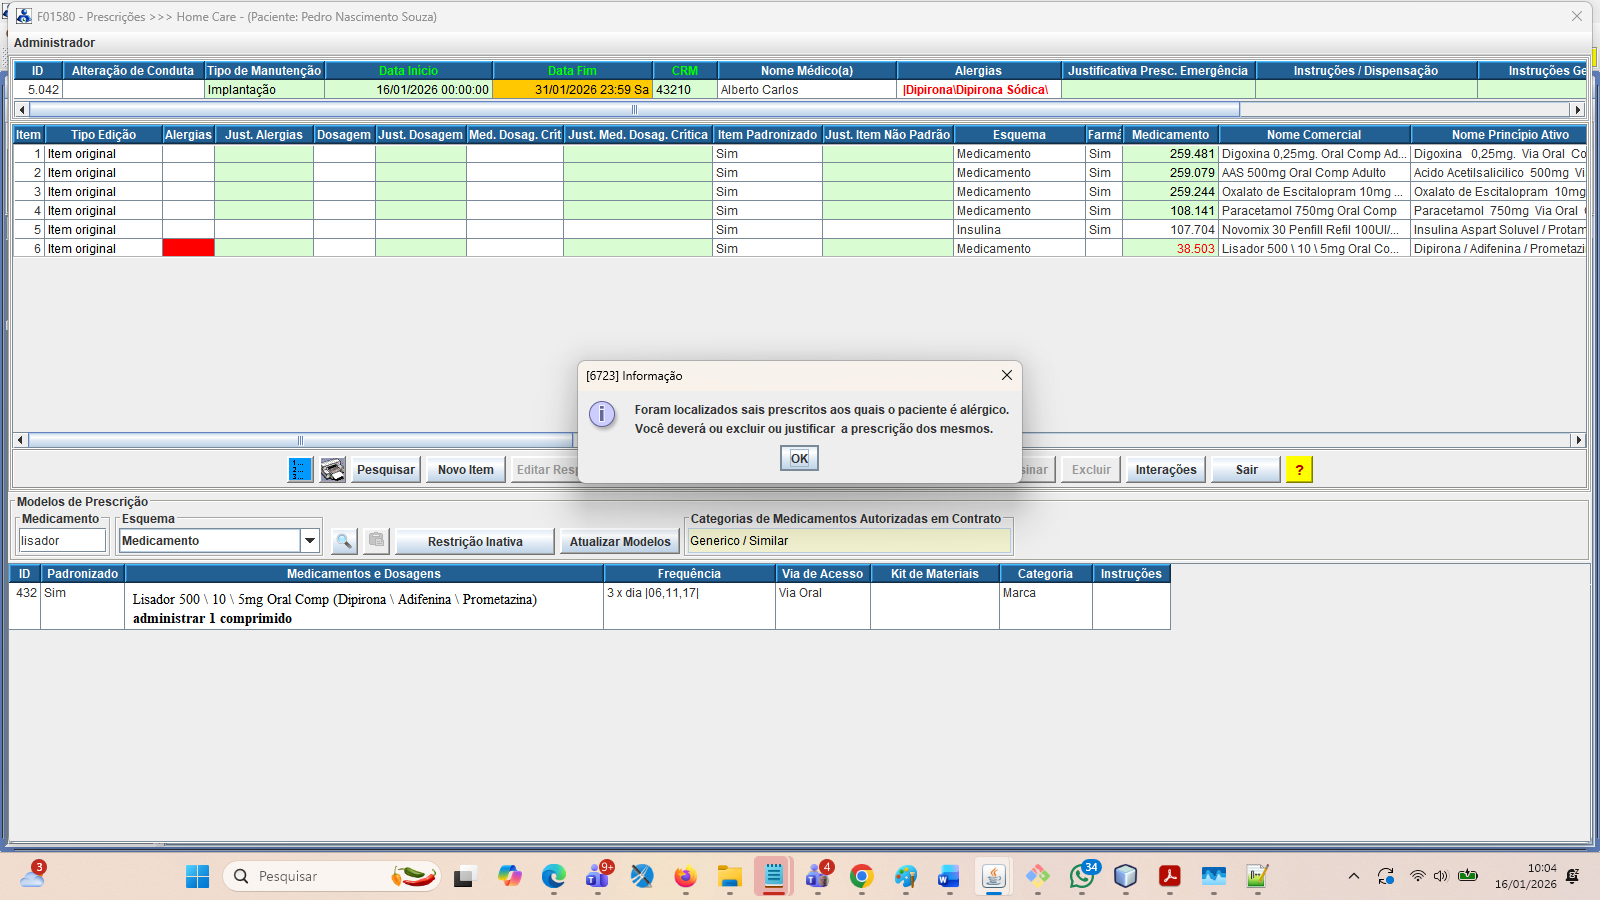The image size is (1600, 900).
Task: Click the Novo Item button
Action: pos(465,470)
